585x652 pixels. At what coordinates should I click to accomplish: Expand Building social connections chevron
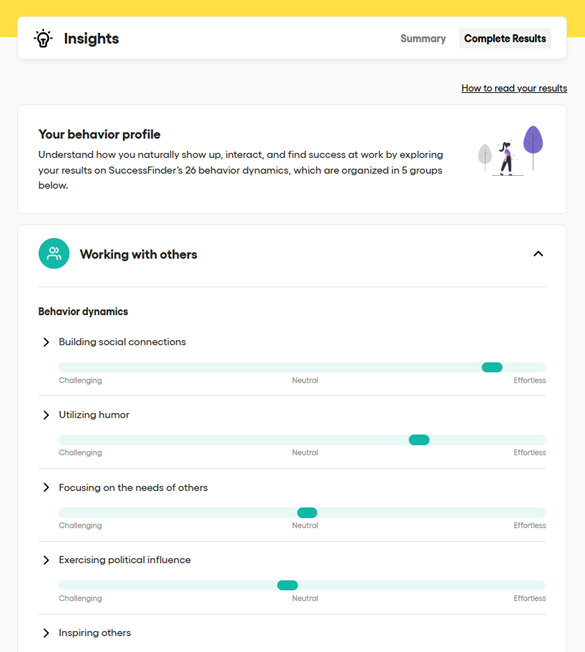[46, 342]
